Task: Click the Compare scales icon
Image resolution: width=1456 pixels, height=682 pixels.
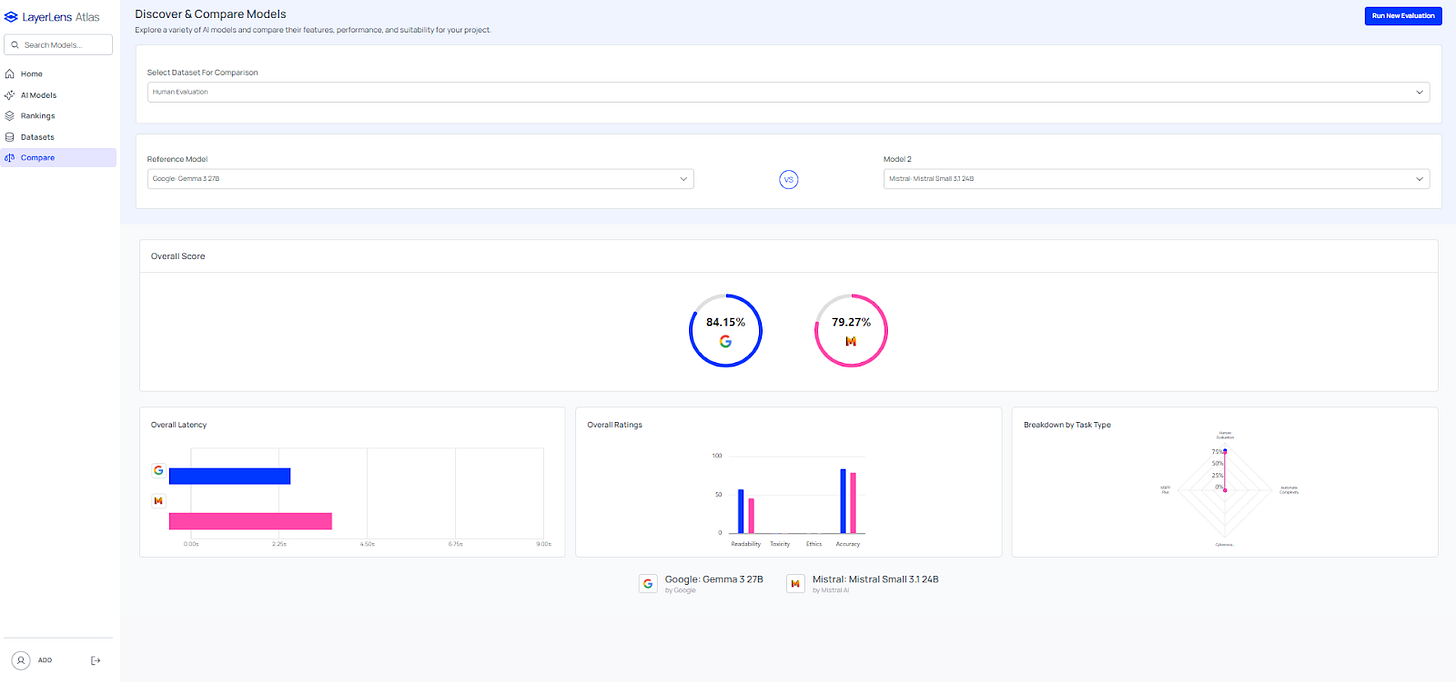Action: click(x=10, y=158)
